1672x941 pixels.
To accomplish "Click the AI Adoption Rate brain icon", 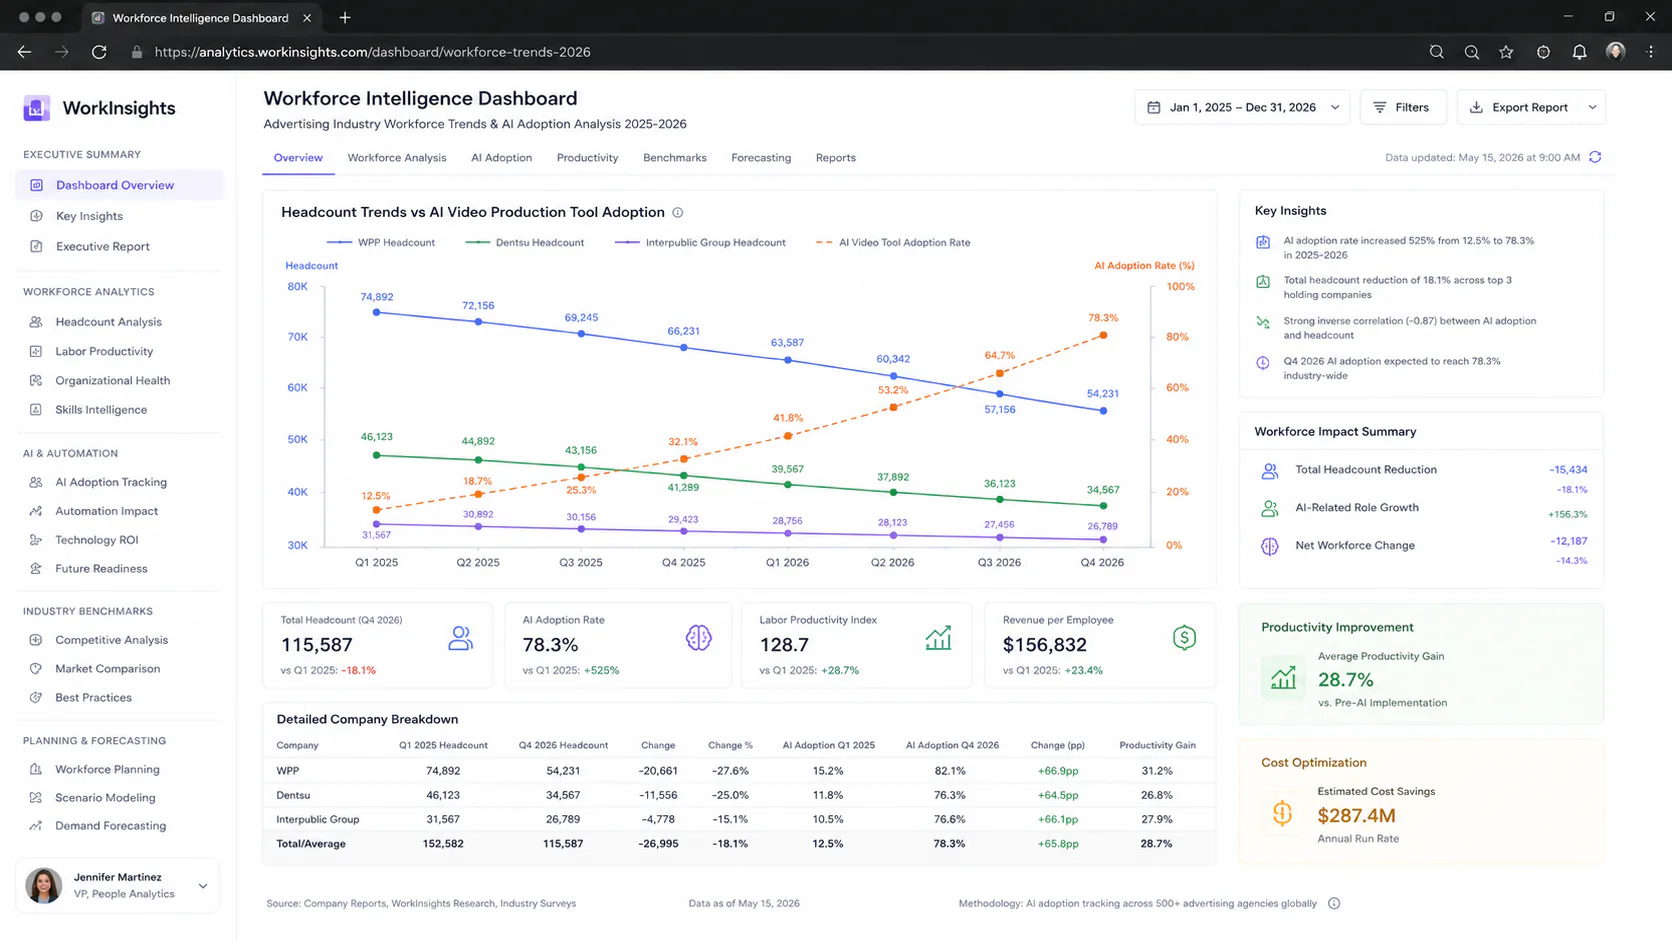I will click(698, 637).
